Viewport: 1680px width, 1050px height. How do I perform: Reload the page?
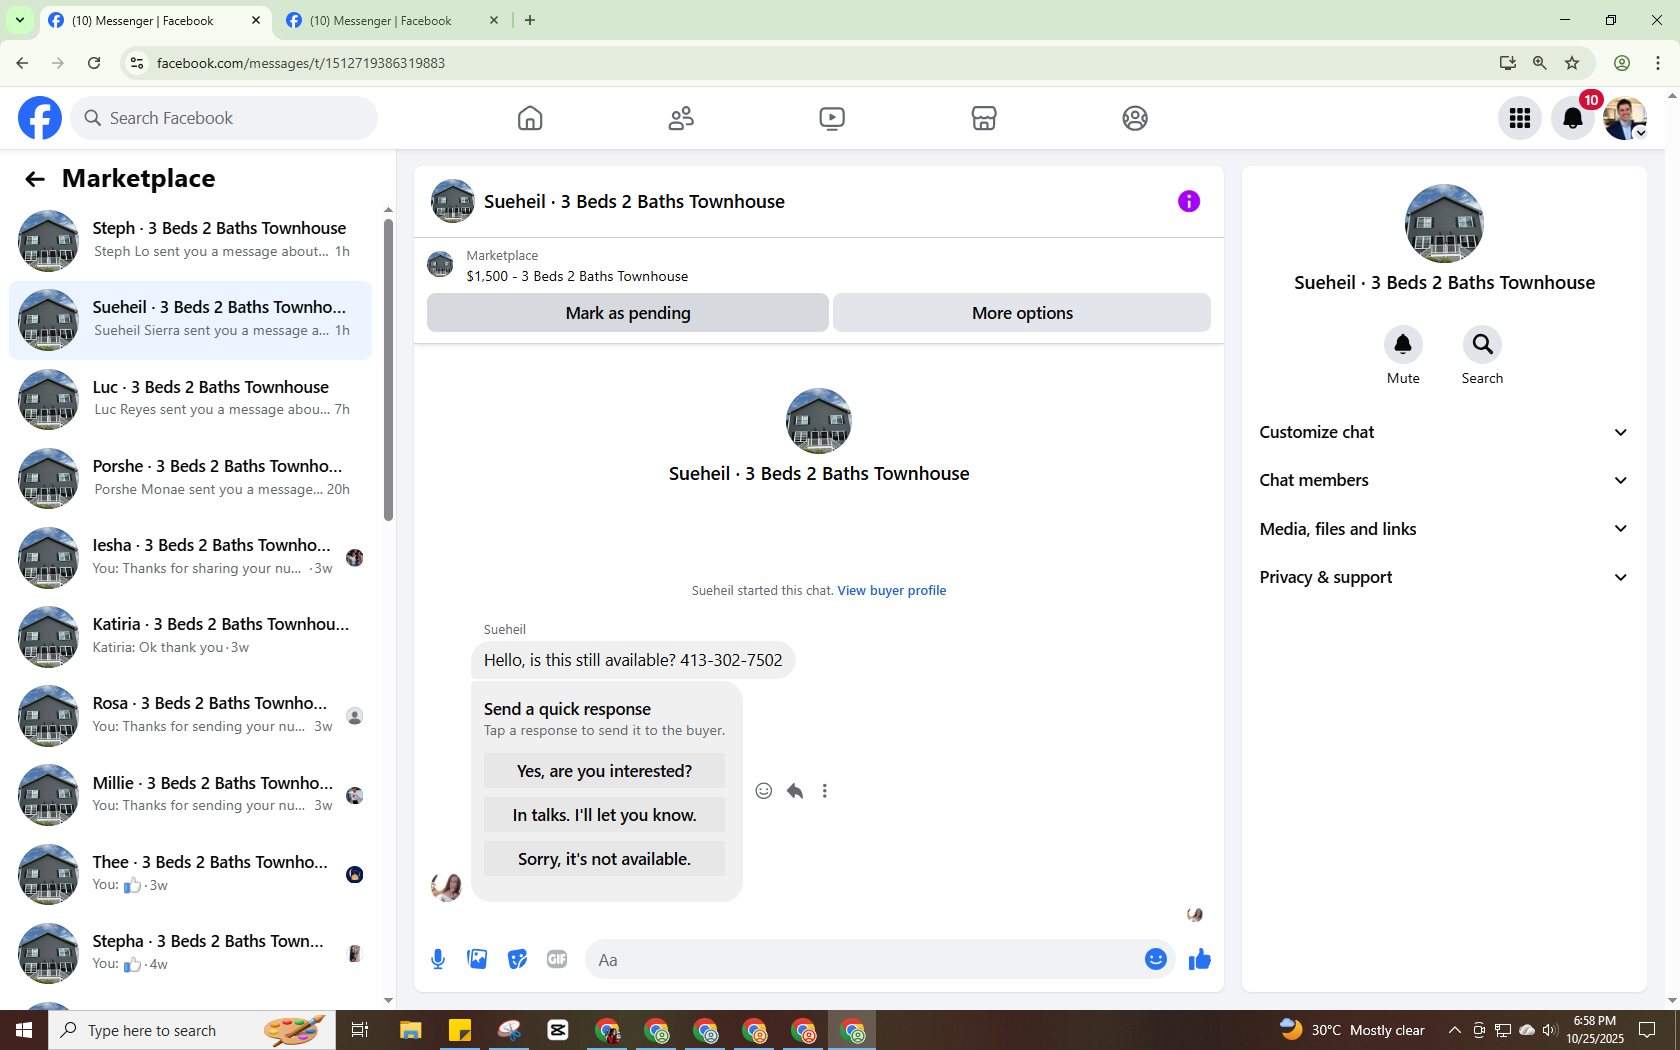(x=94, y=63)
